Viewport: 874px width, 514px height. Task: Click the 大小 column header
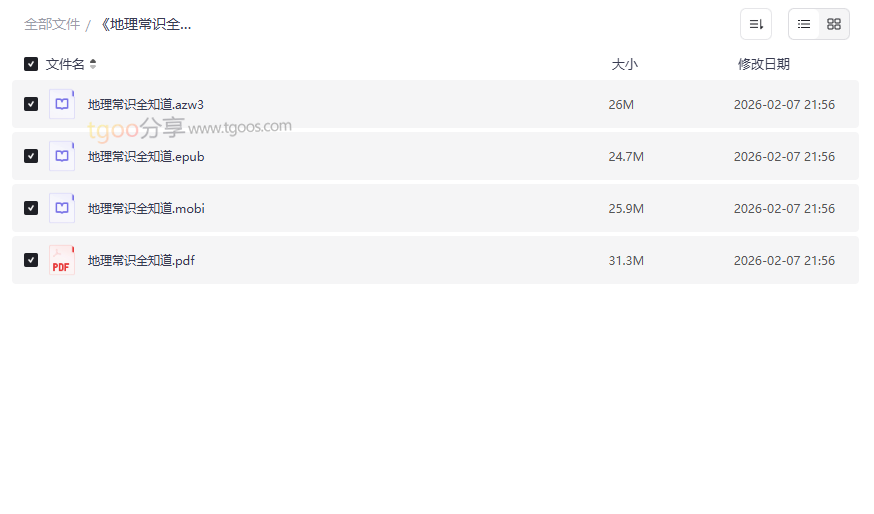pyautogui.click(x=624, y=64)
